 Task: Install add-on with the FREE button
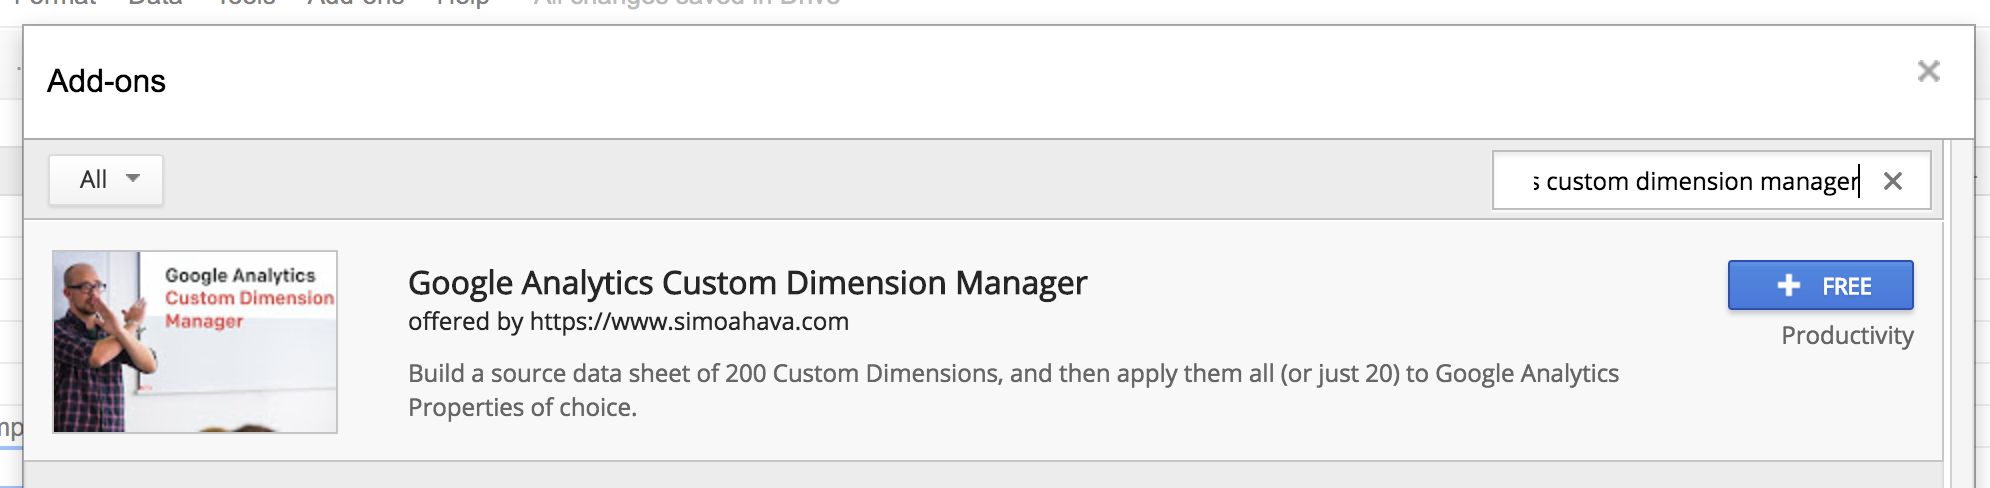pyautogui.click(x=1820, y=286)
